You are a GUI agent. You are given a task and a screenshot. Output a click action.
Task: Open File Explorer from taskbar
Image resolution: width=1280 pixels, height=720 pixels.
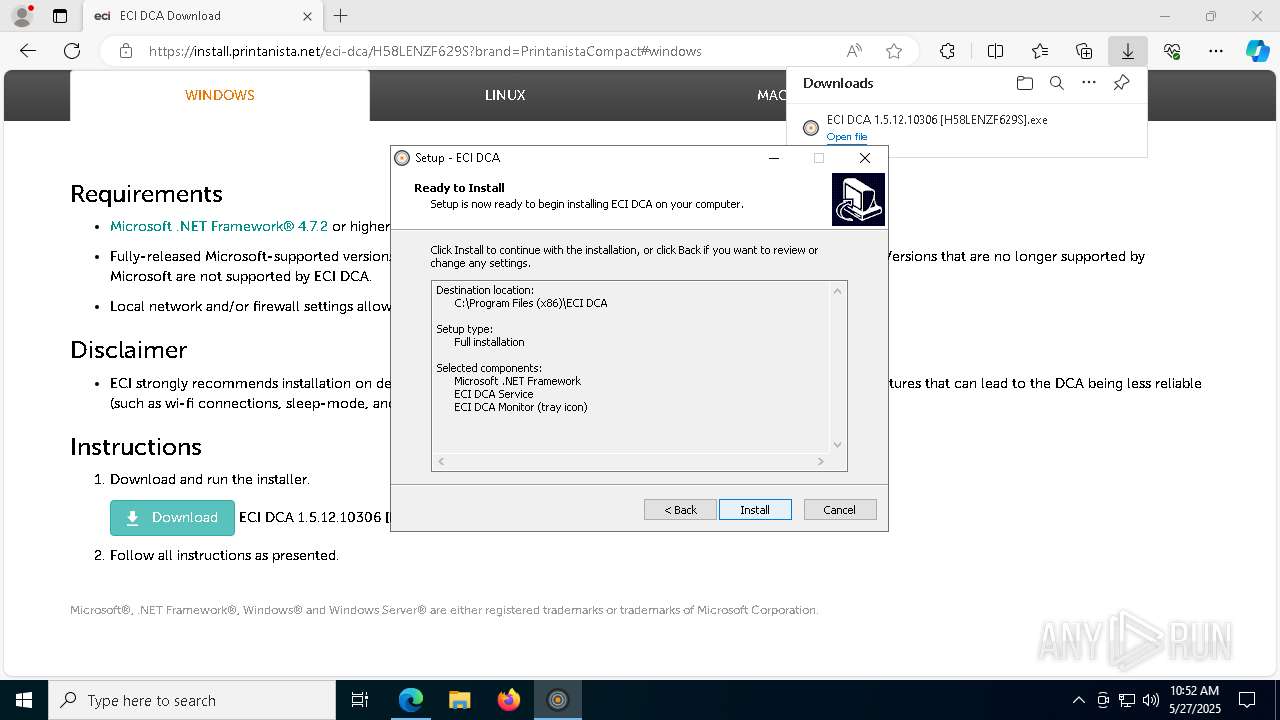(460, 700)
